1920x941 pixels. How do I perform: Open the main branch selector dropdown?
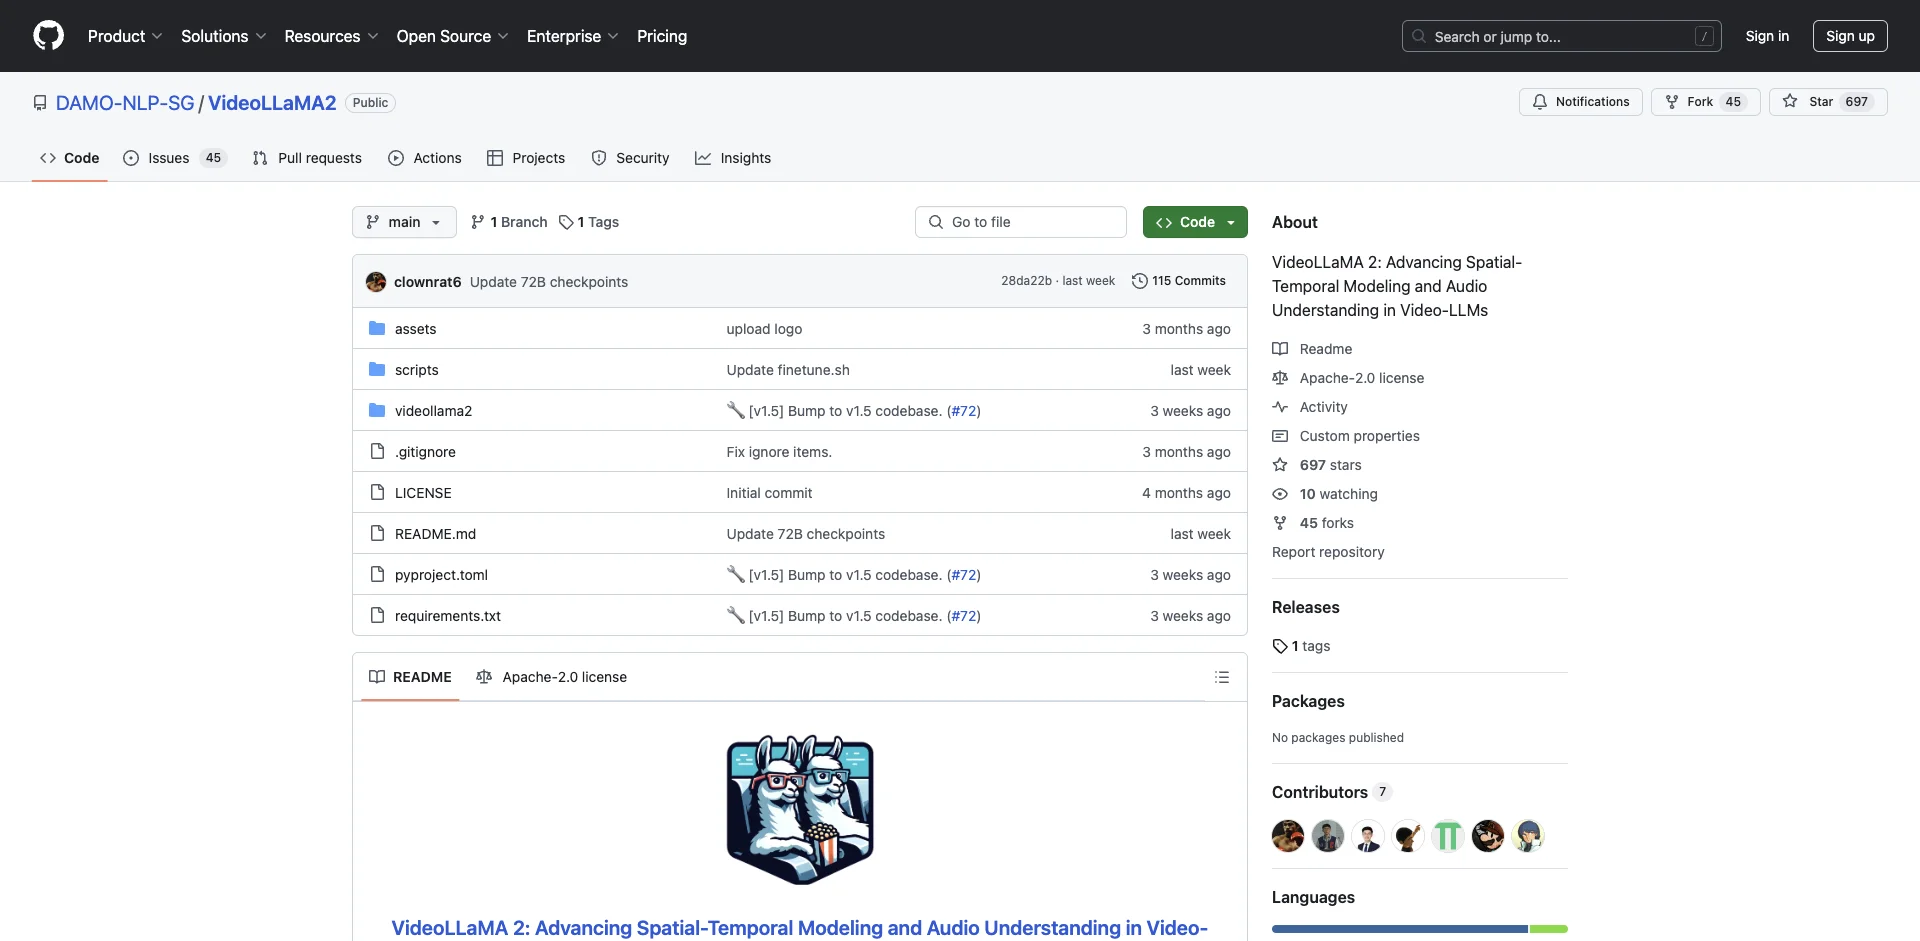pos(404,222)
